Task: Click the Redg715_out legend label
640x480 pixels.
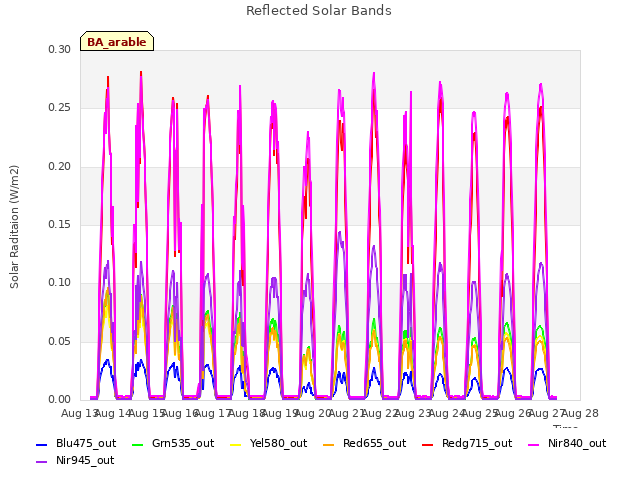Action: [x=477, y=443]
